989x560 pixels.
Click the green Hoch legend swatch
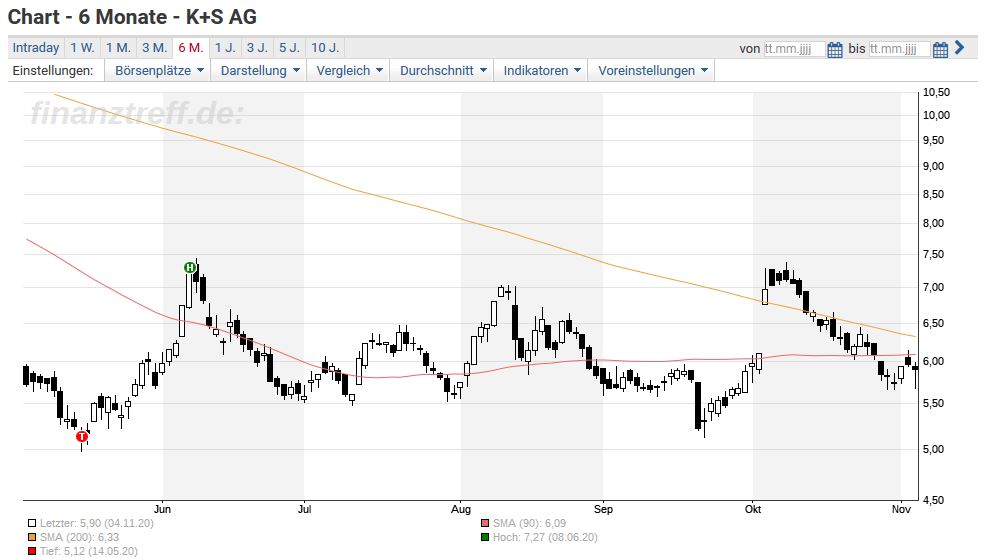[x=485, y=537]
